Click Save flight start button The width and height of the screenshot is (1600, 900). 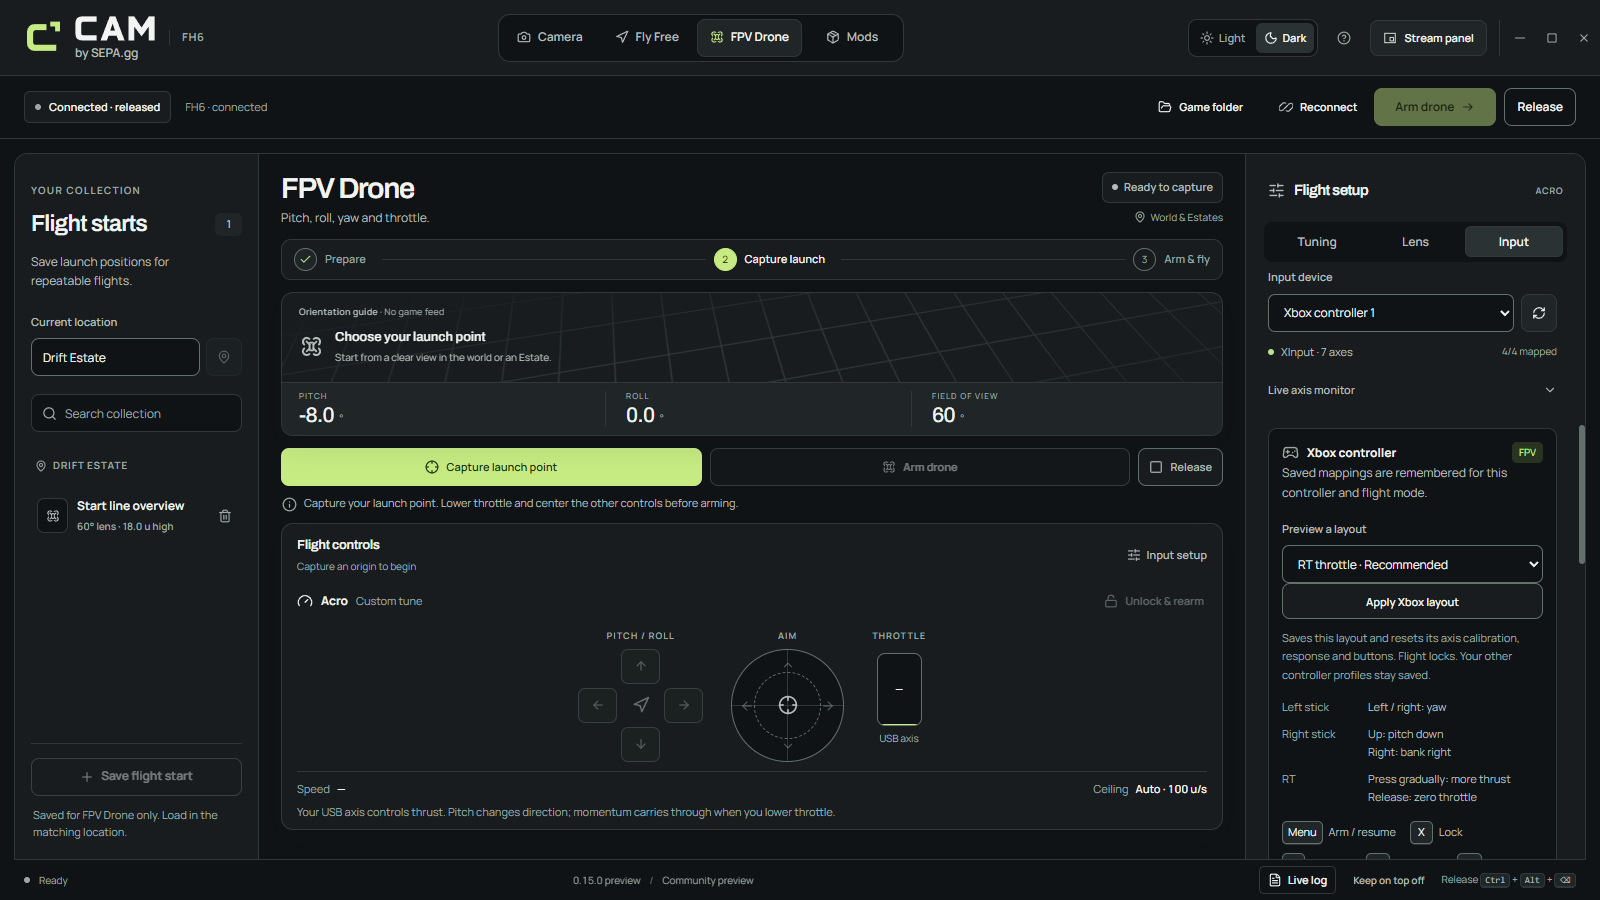[136, 777]
